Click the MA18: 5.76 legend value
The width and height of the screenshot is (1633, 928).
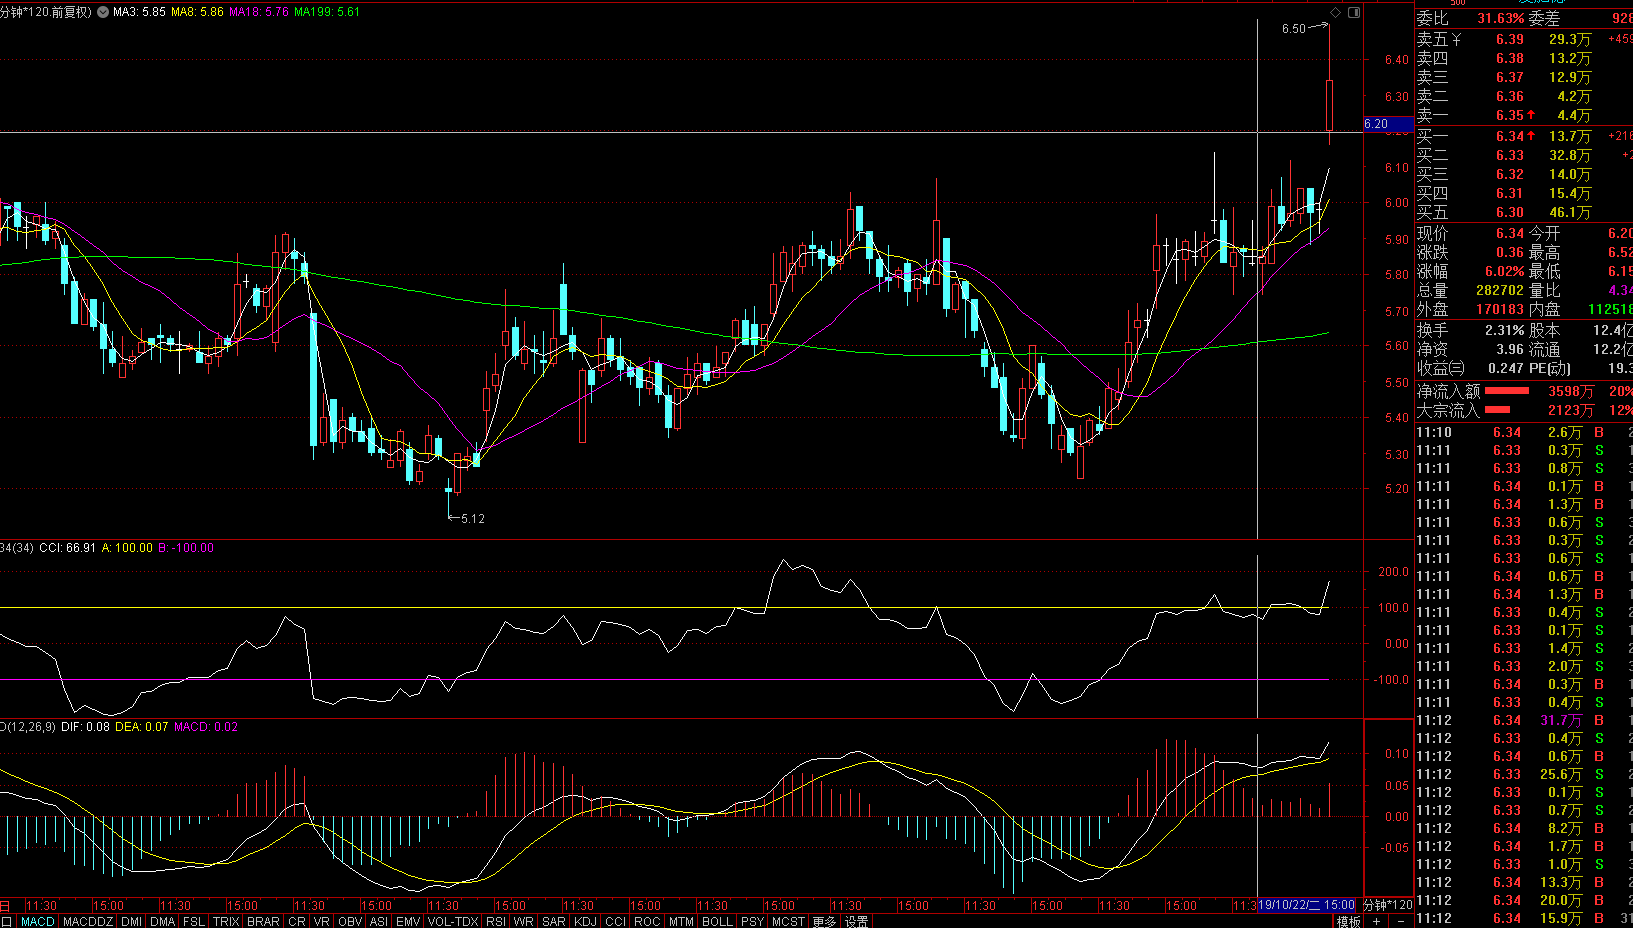point(259,12)
